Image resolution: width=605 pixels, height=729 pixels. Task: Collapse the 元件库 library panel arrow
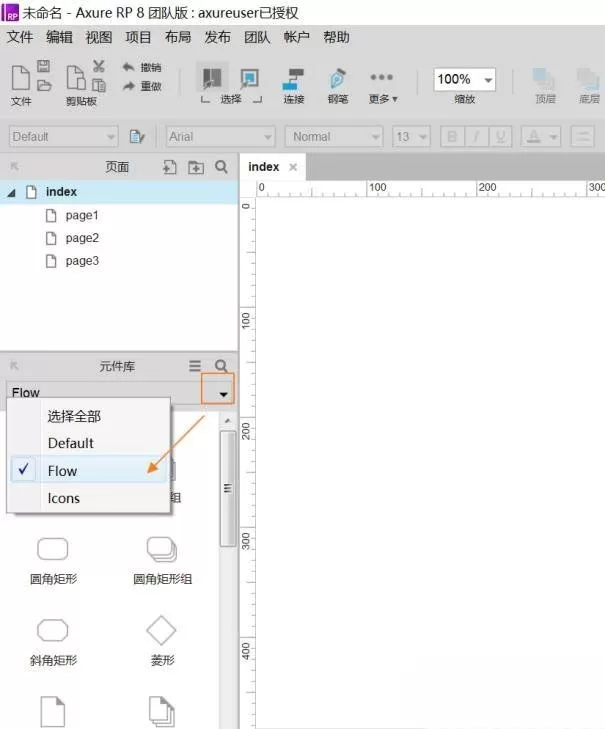[14, 366]
